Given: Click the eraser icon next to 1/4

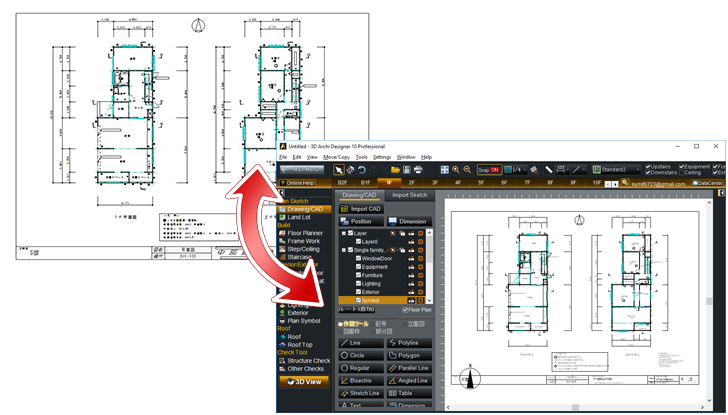Looking at the screenshot, I should pyautogui.click(x=534, y=170).
